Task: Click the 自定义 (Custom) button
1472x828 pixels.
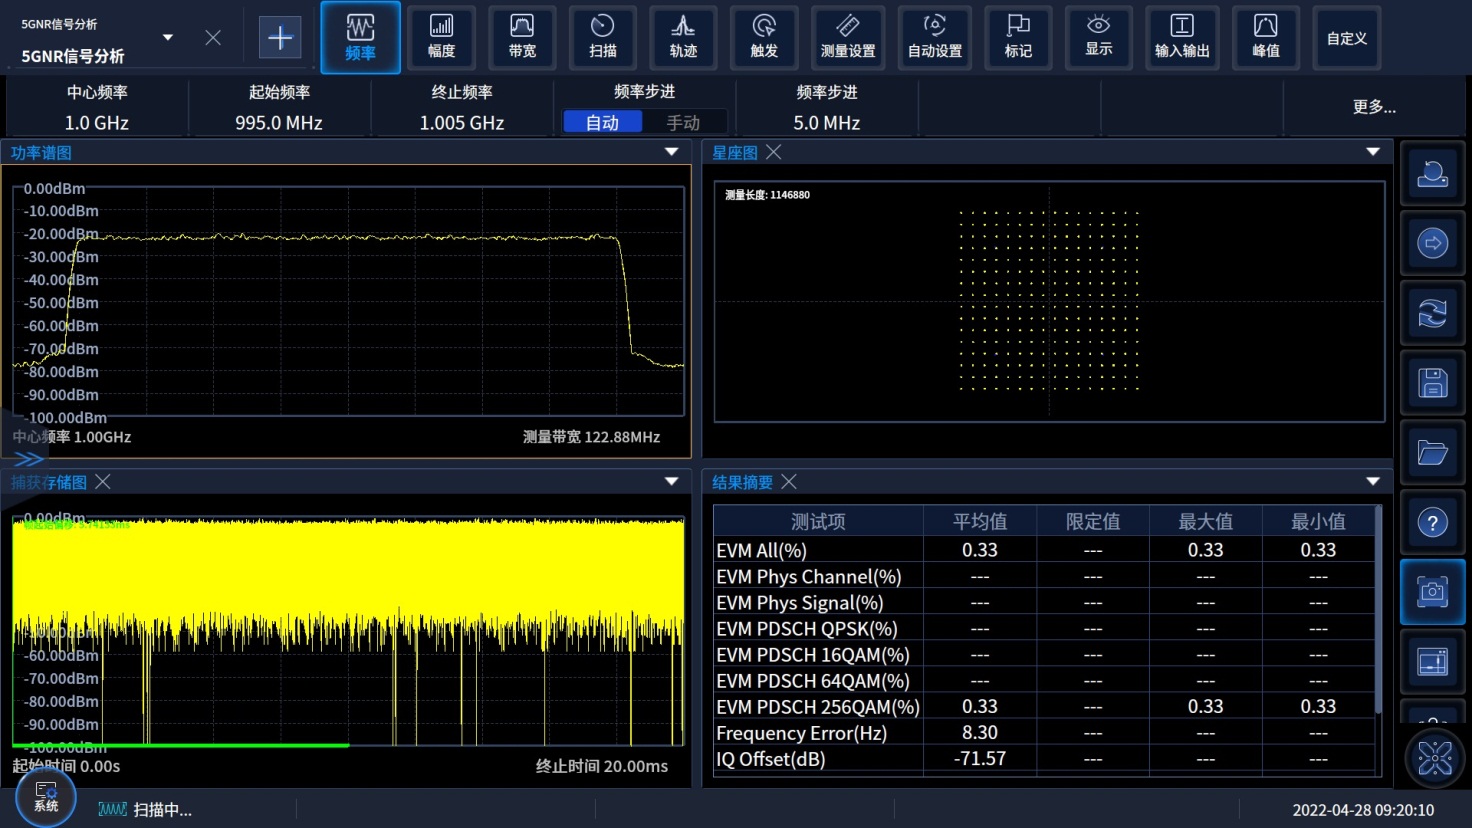Action: coord(1346,38)
